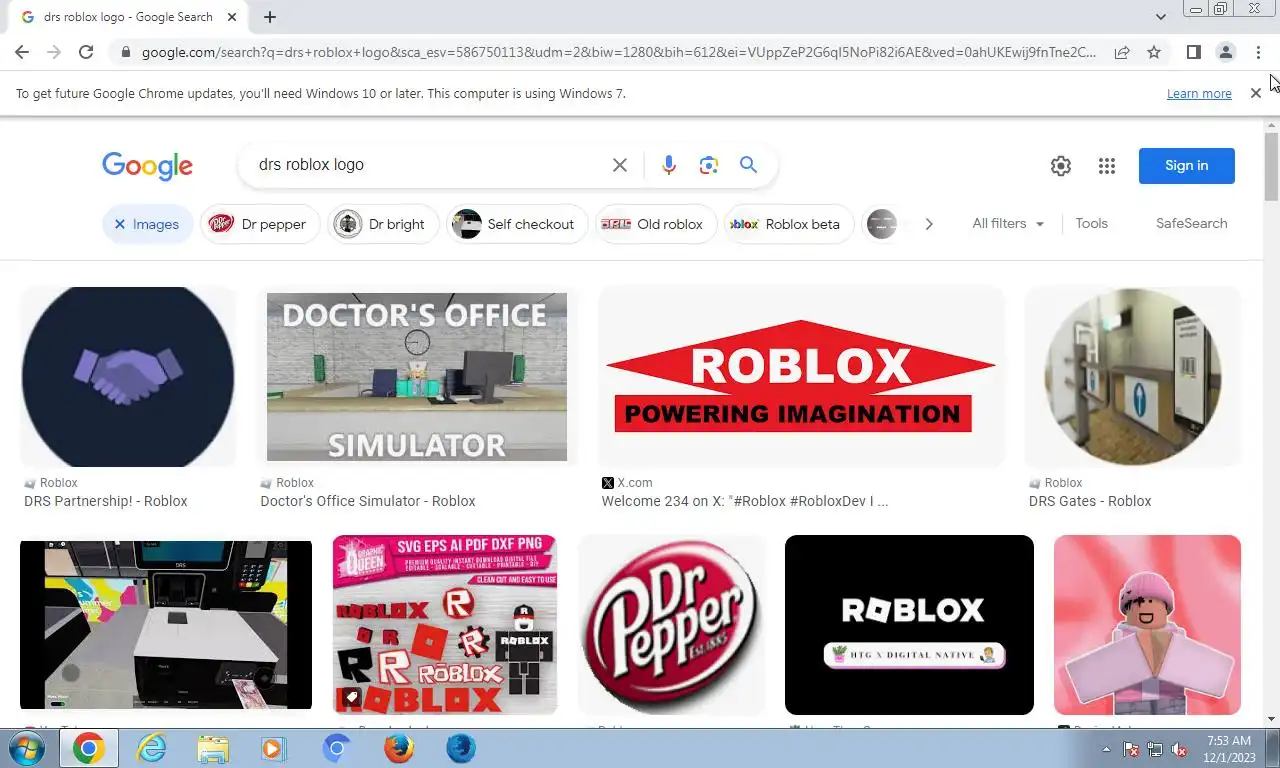Open pink Roblox avatar image
The image size is (1280, 768).
pyautogui.click(x=1147, y=625)
